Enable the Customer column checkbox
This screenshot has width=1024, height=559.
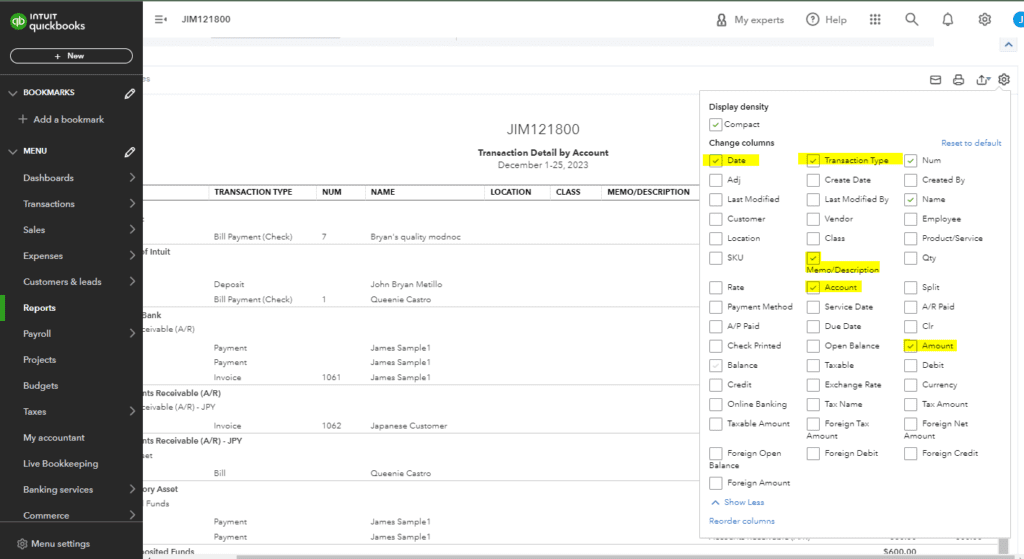716,219
